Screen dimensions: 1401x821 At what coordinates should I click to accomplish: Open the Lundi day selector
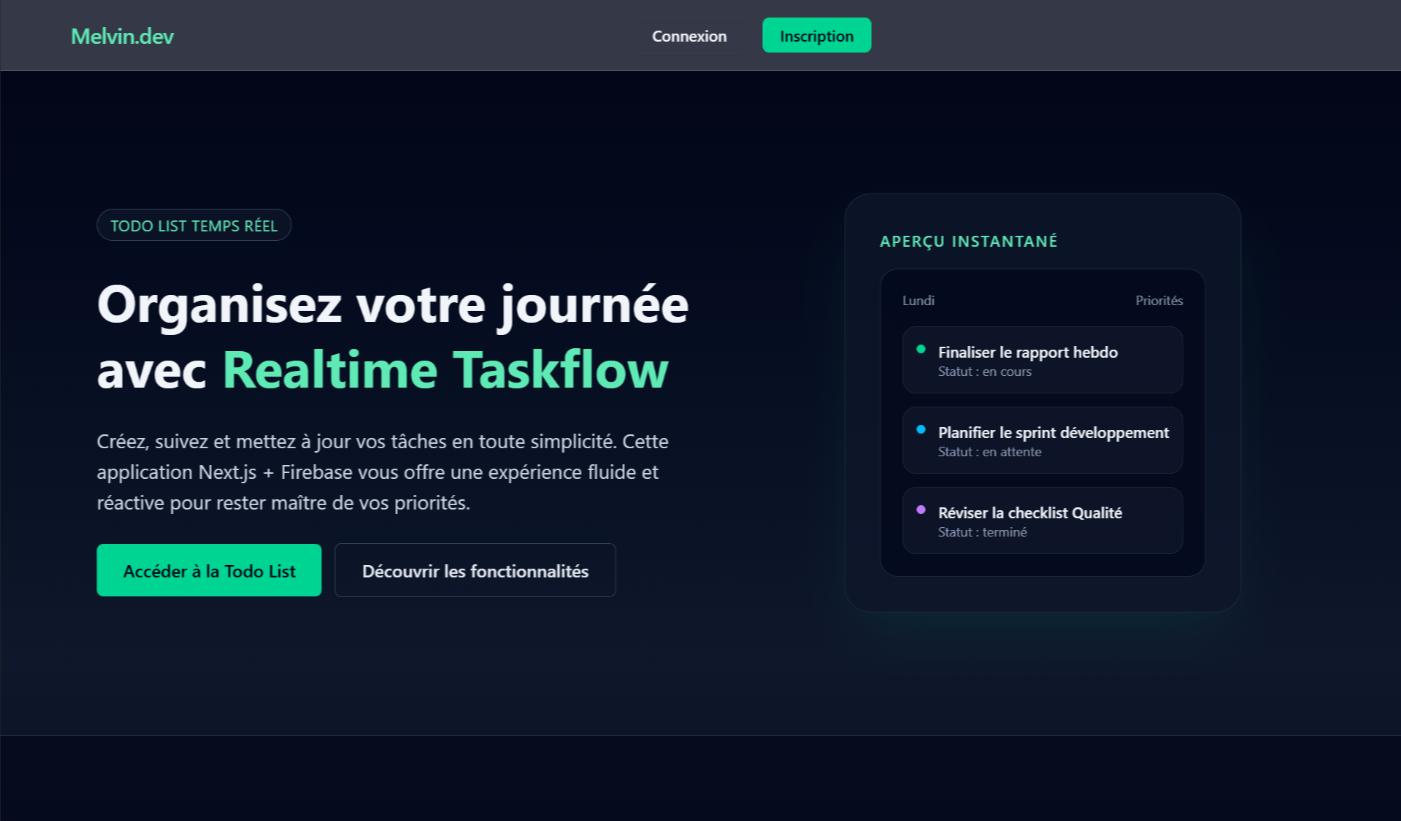[x=917, y=300]
